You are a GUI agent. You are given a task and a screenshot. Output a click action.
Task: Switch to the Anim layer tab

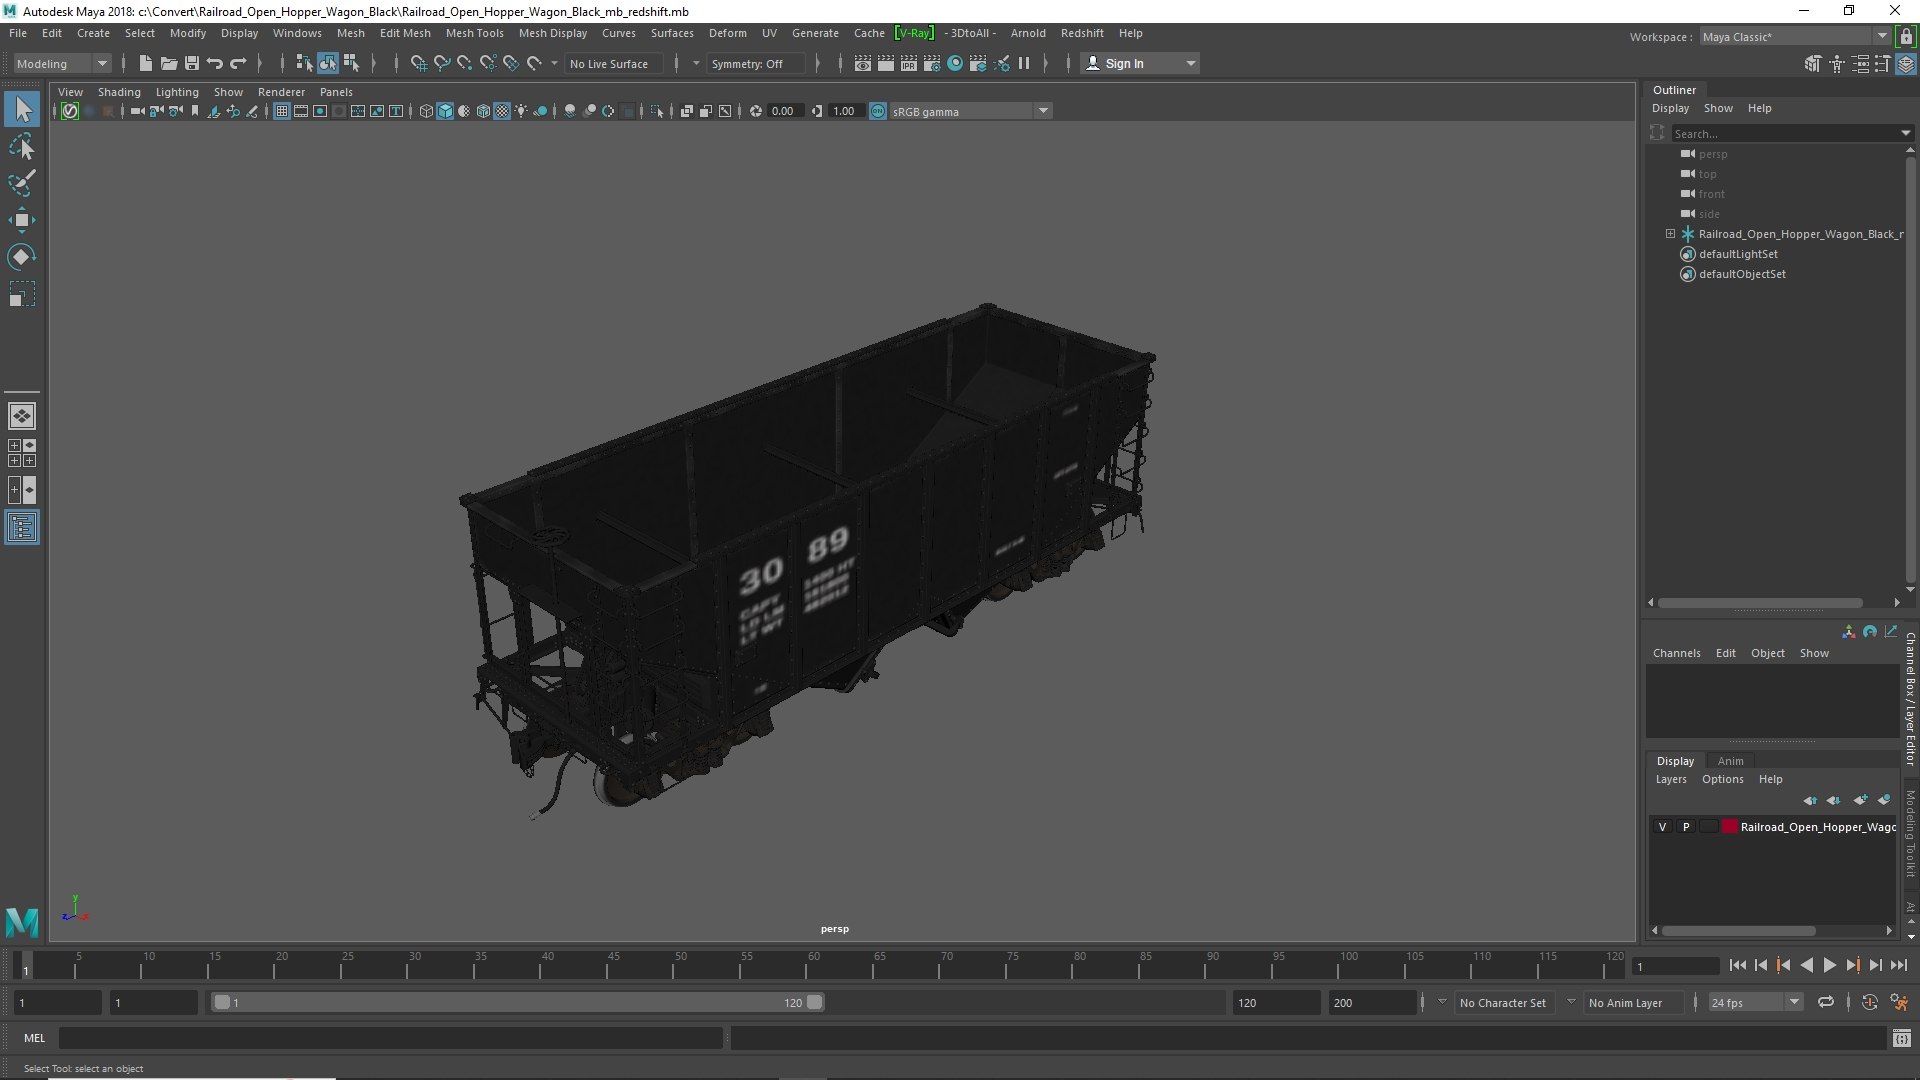1730,761
